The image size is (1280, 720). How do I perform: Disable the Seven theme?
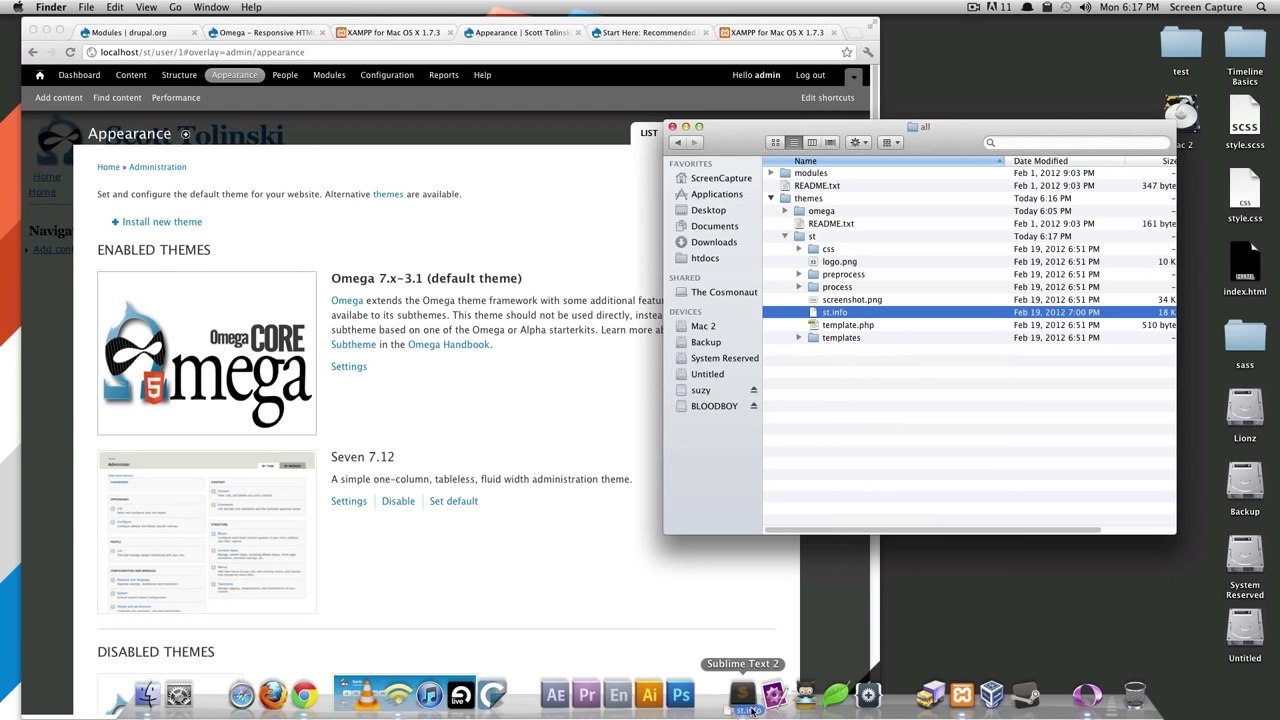pyautogui.click(x=398, y=501)
